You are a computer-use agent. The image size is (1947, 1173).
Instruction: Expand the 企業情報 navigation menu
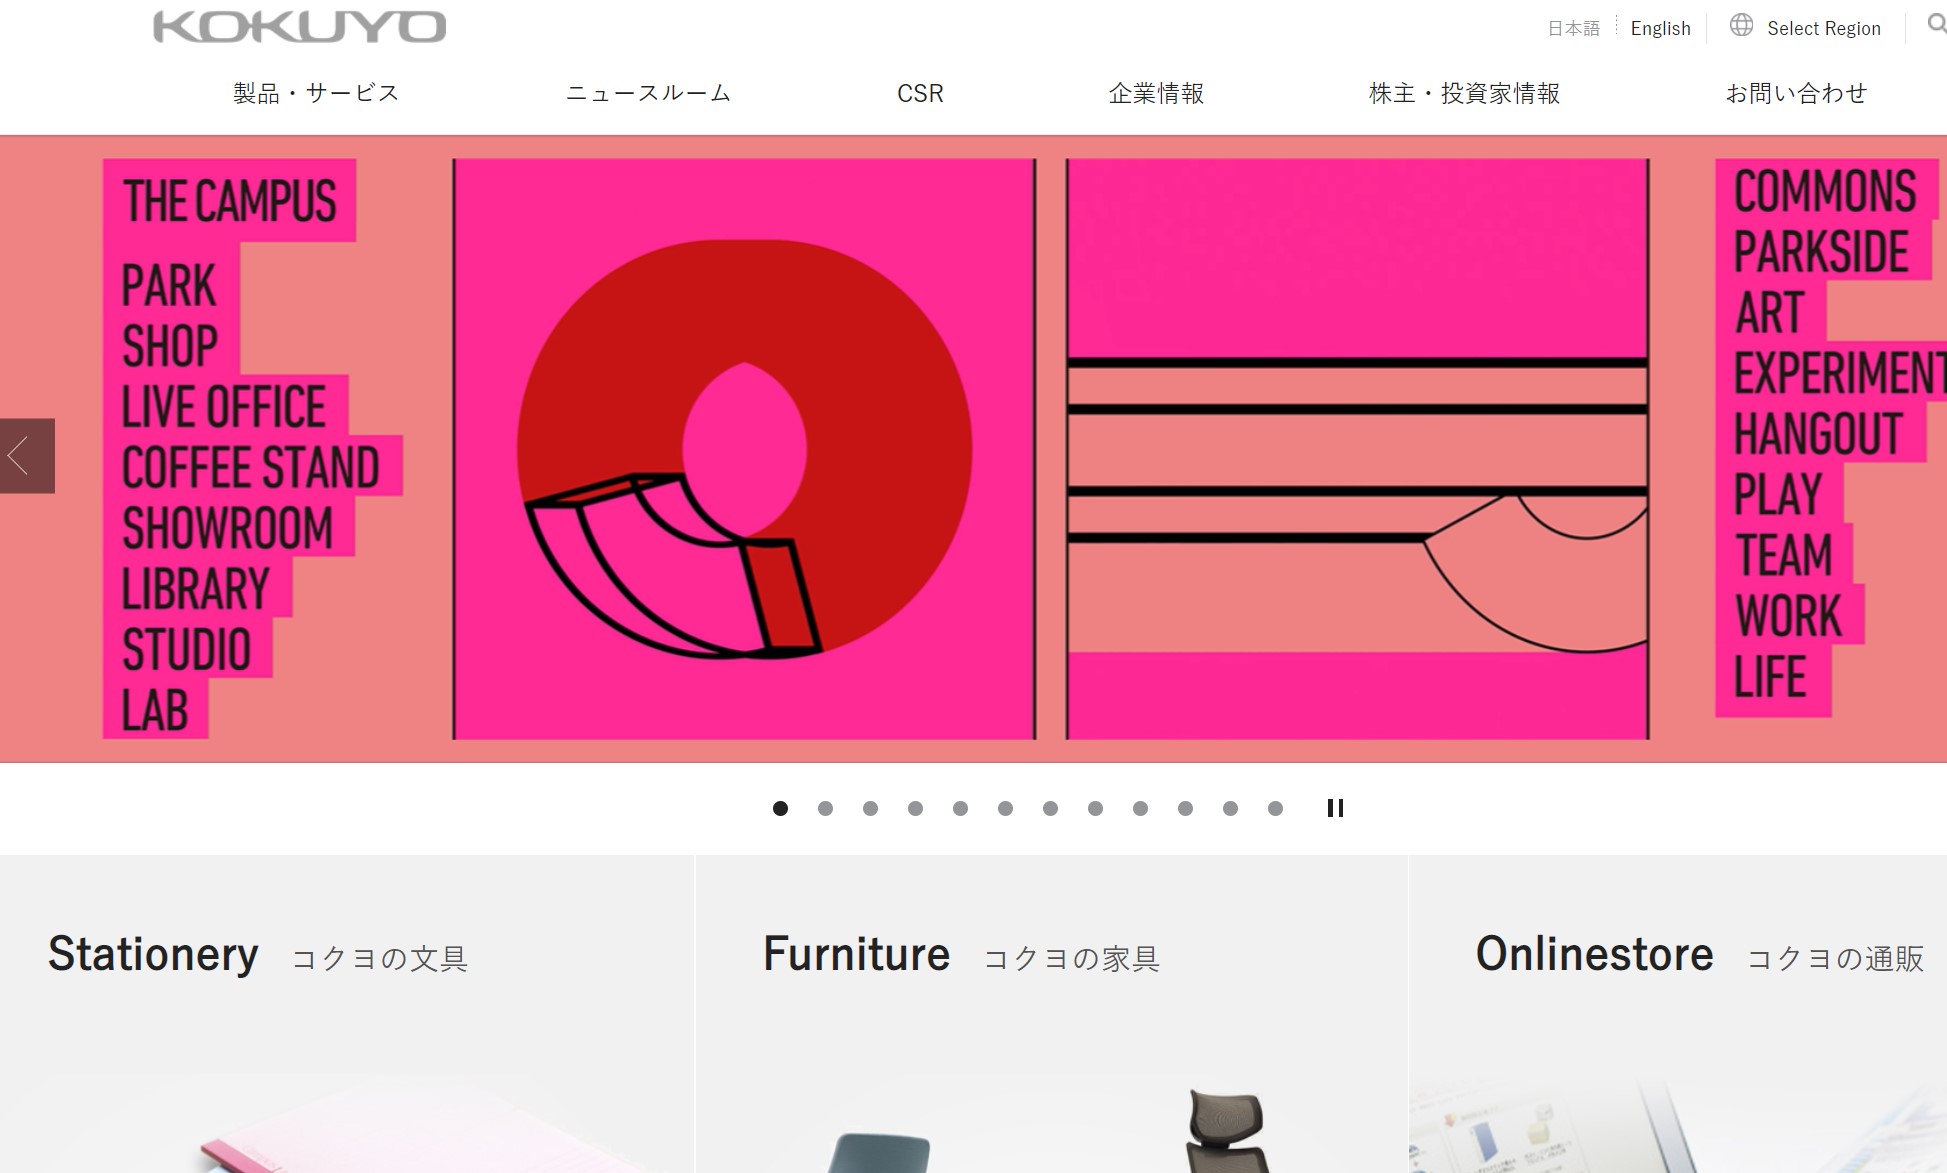pyautogui.click(x=1156, y=93)
